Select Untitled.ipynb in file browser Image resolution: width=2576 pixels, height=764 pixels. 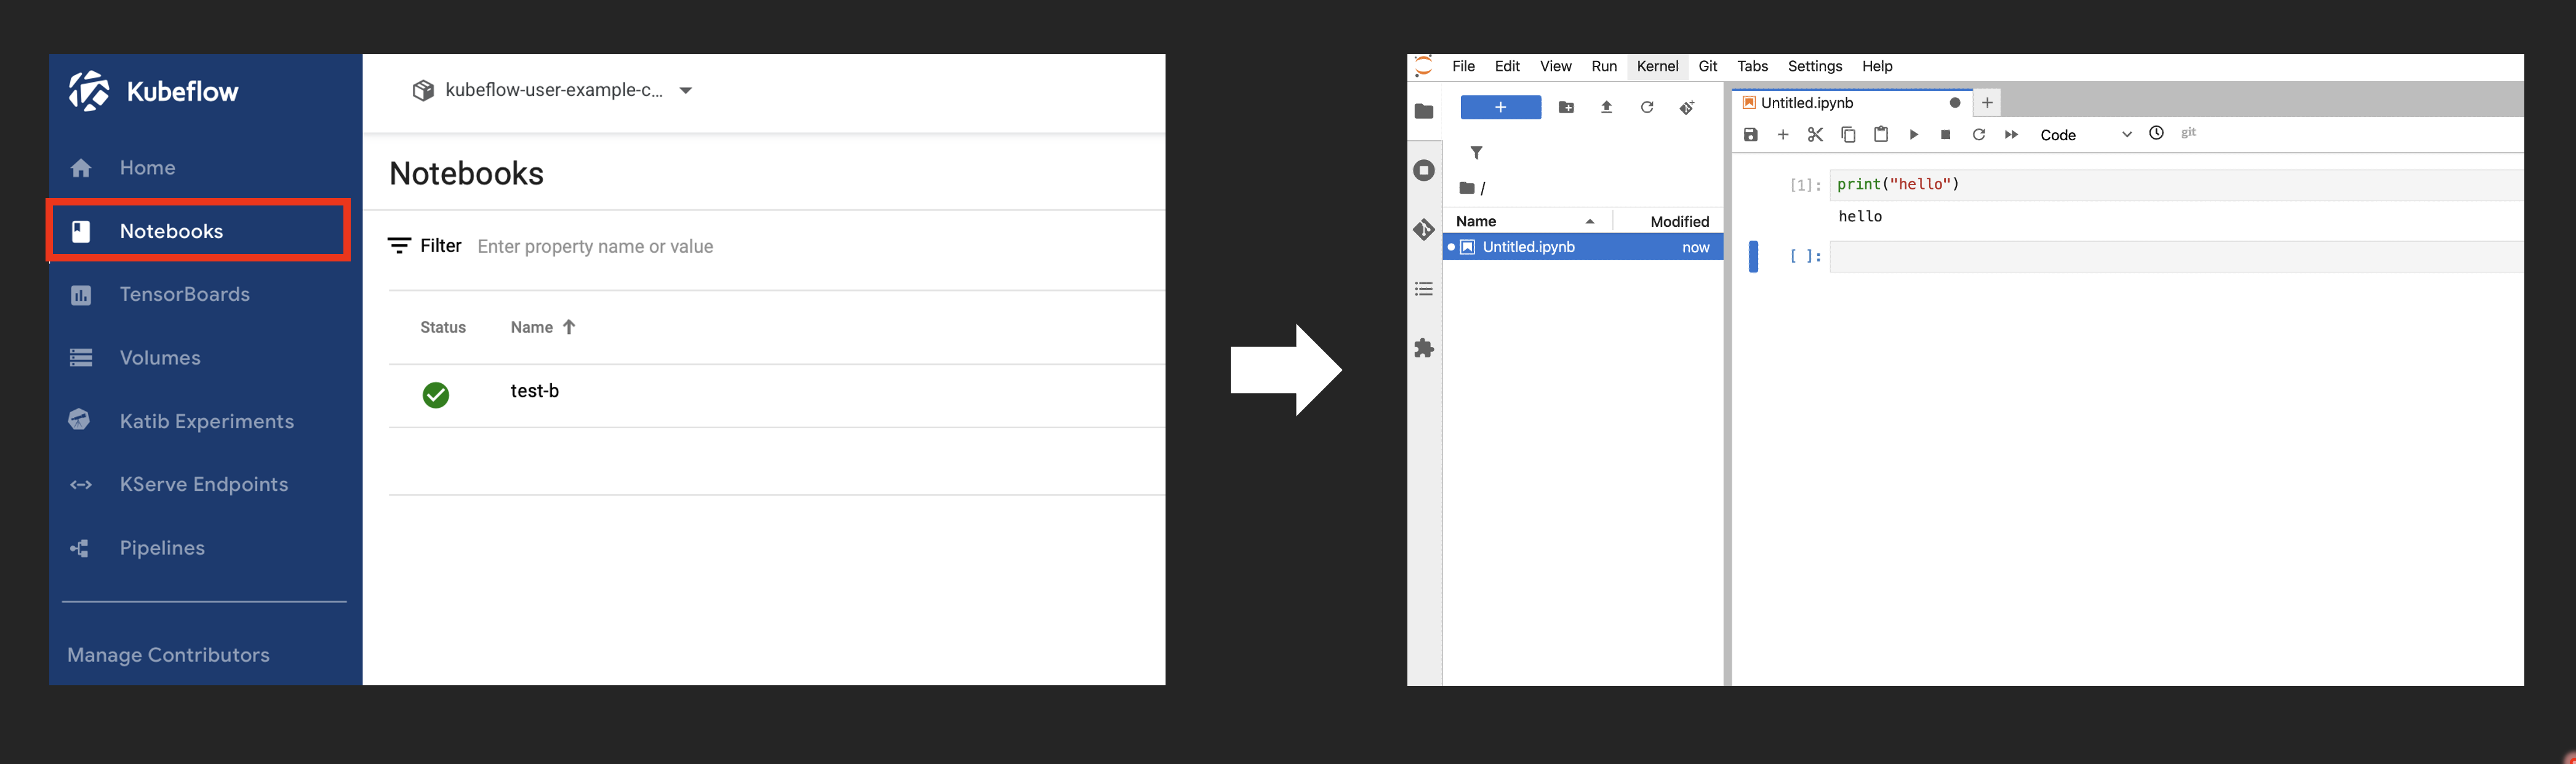click(x=1528, y=247)
